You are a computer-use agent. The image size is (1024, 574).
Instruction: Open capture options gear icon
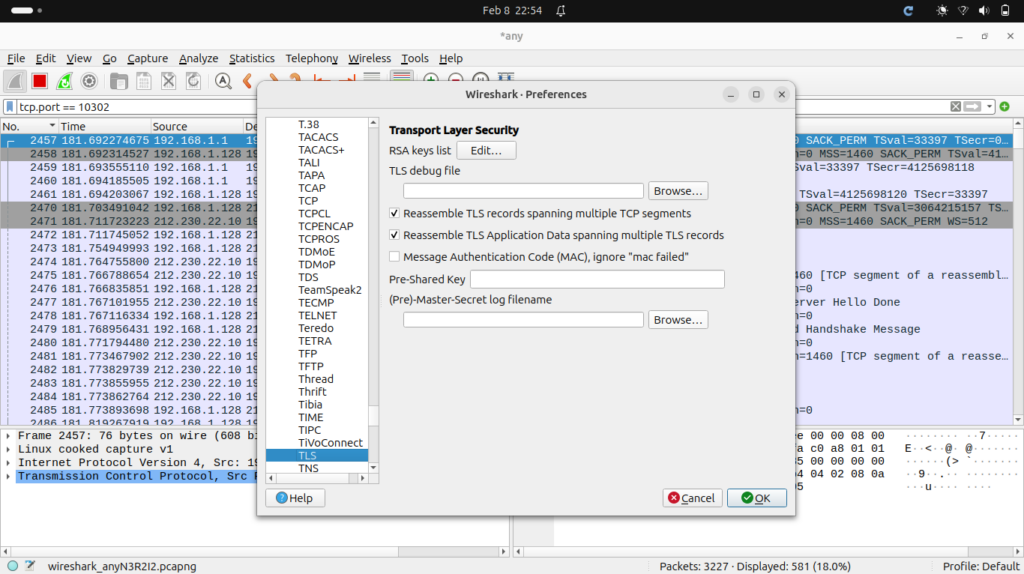coord(89,81)
